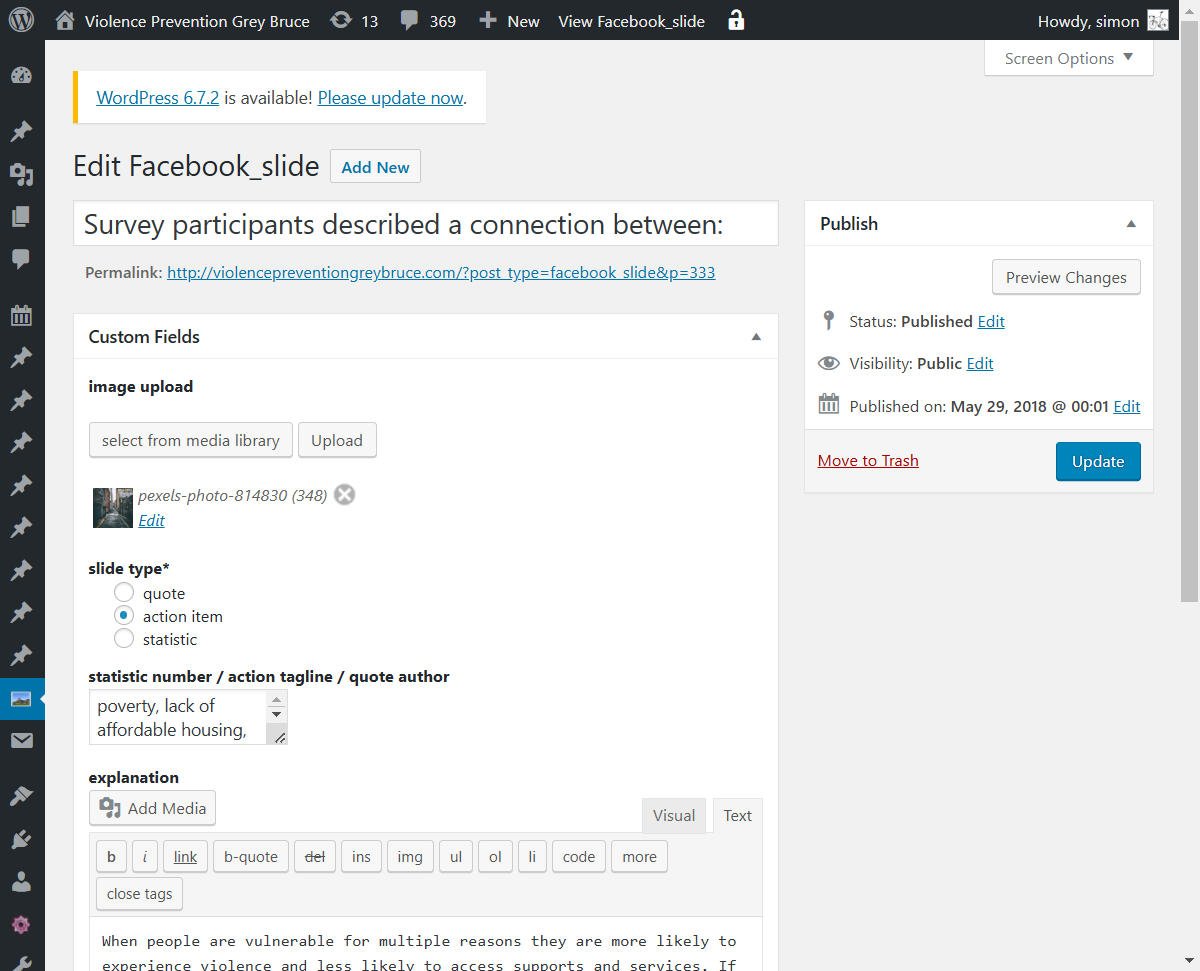Click the blue Update button
Screen dimensions: 1200x971
1098,461
